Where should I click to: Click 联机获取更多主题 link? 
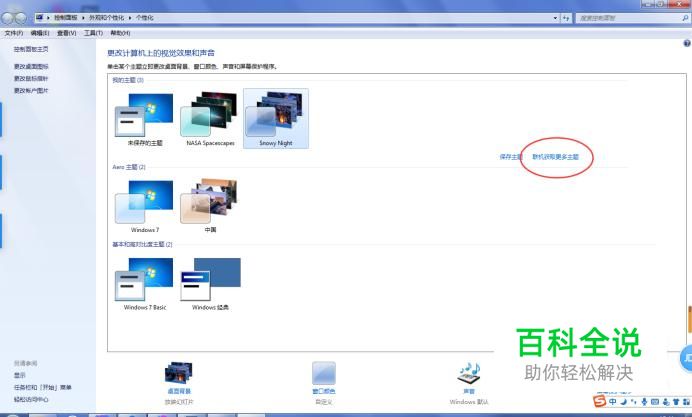pos(555,157)
